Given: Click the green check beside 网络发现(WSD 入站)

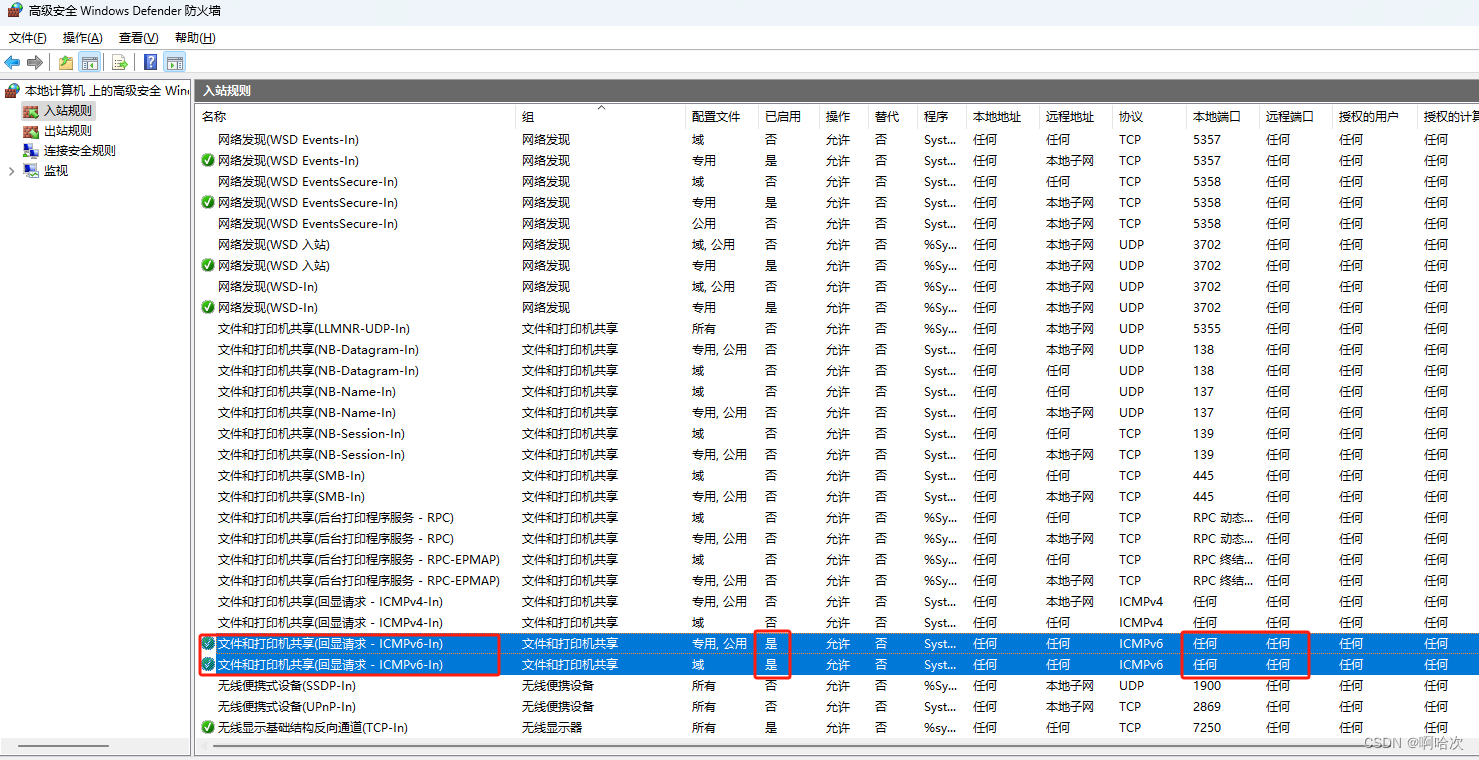Looking at the screenshot, I should point(208,265).
